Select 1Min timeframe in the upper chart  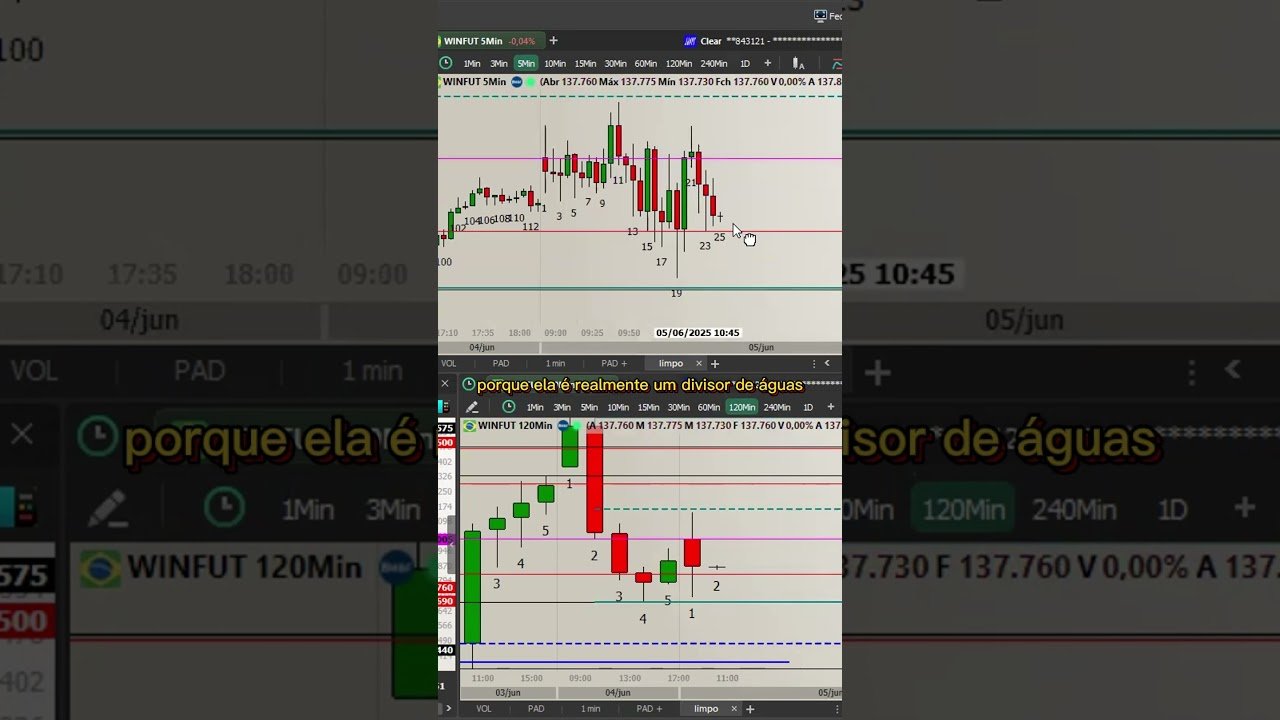pyautogui.click(x=472, y=63)
